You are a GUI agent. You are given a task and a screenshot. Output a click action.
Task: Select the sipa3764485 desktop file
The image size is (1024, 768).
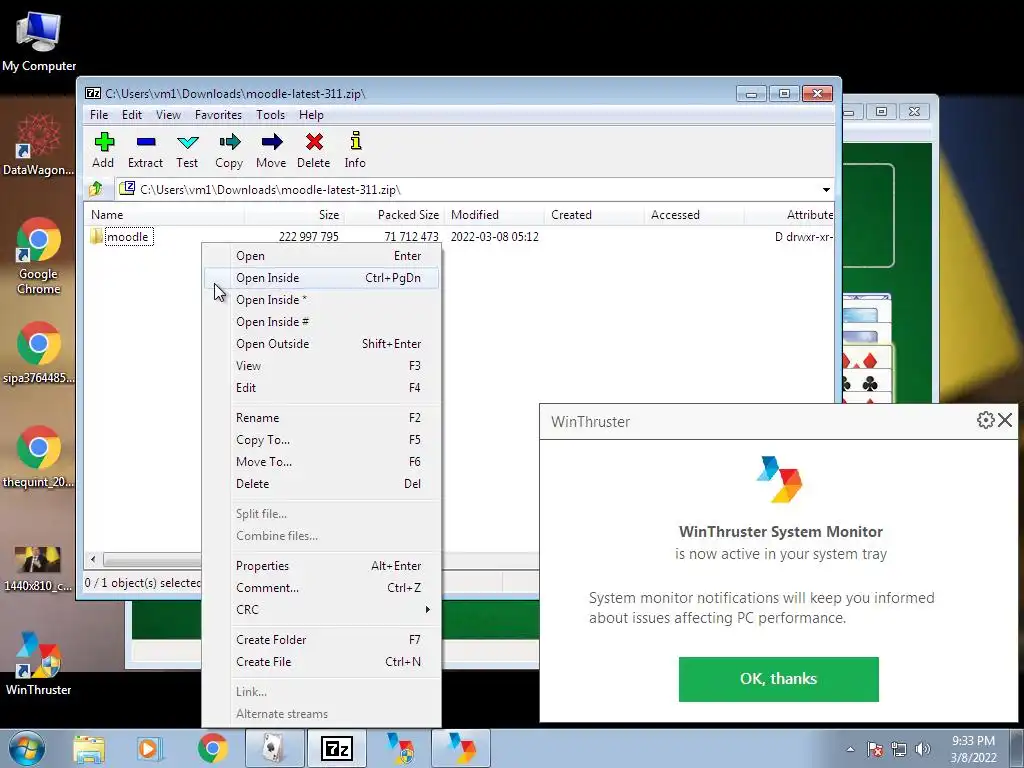39,353
